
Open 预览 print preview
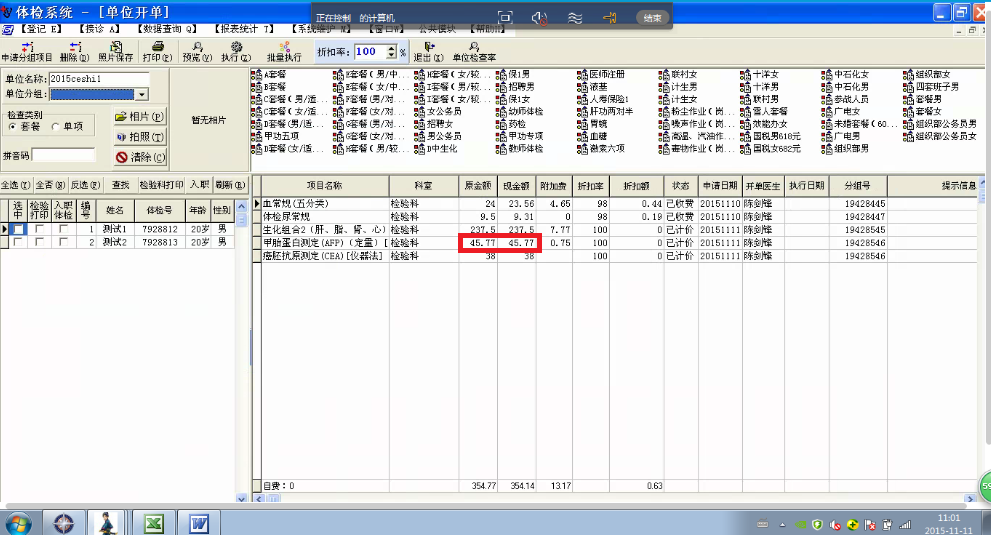coord(198,46)
